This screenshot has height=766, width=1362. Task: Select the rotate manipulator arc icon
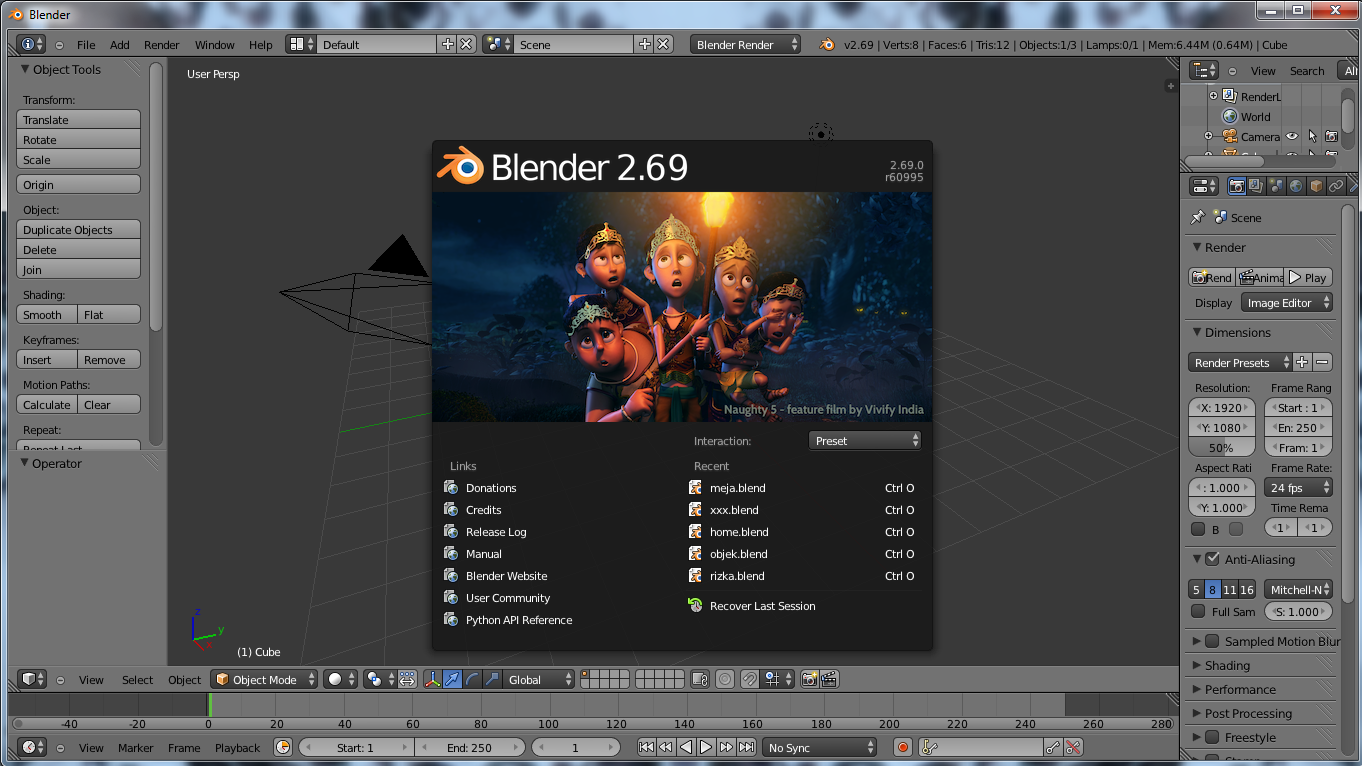click(472, 679)
